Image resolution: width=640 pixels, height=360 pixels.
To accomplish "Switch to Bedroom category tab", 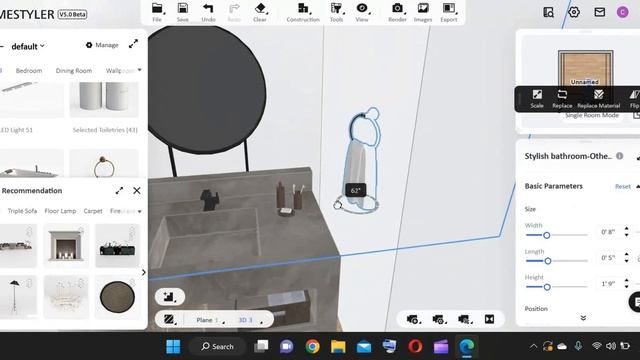I will coord(29,71).
